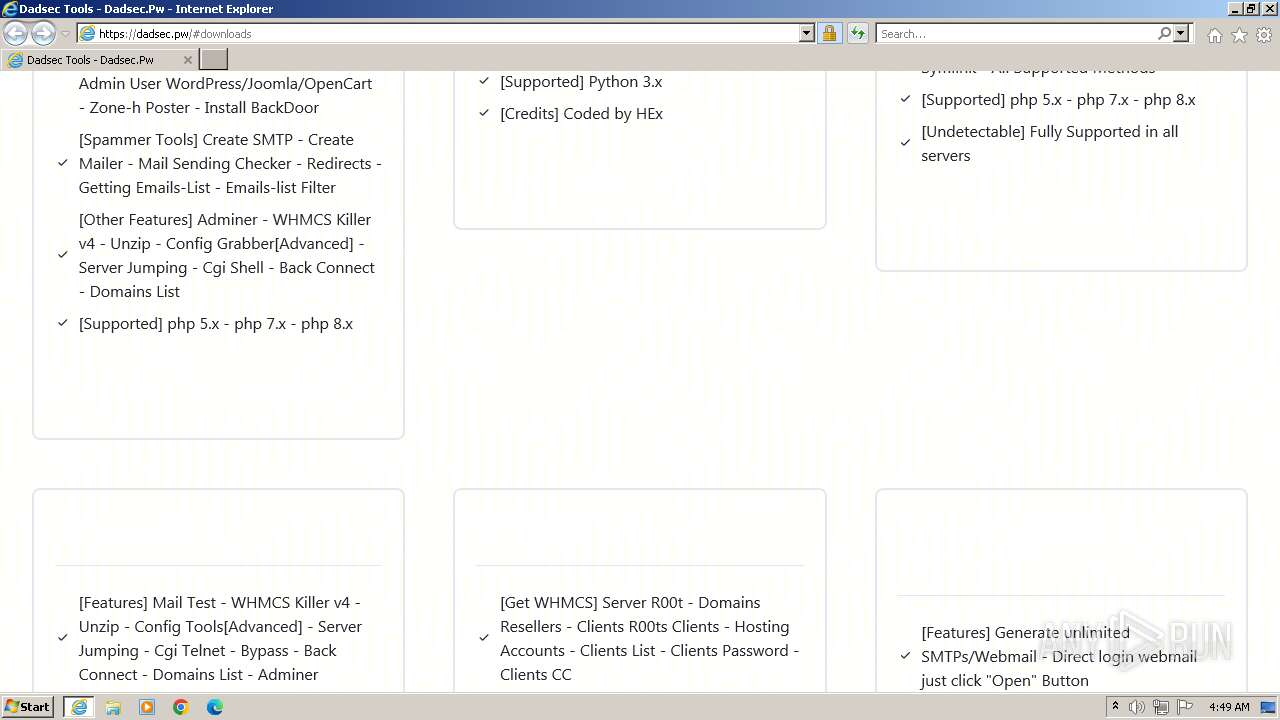Select text '[Spammer Tools] Create SMTP - Create'
The image size is (1280, 720).
pyautogui.click(x=216, y=140)
